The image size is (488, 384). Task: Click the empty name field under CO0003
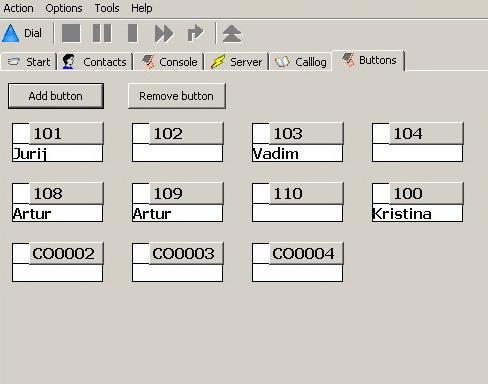click(x=177, y=273)
